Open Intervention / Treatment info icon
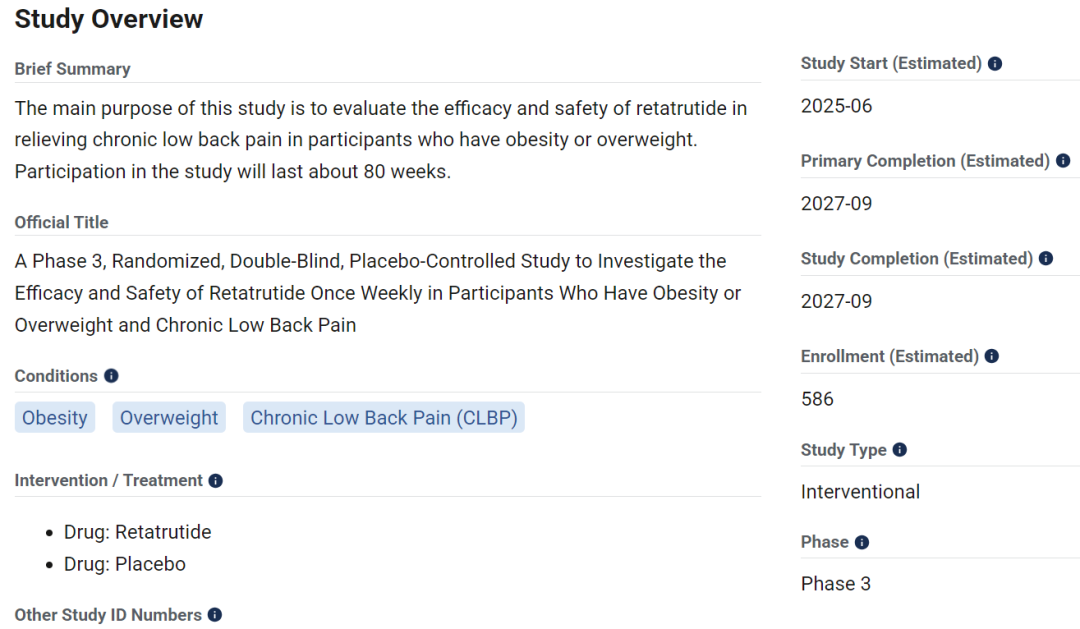Viewport: 1080px width, 629px height. [216, 481]
